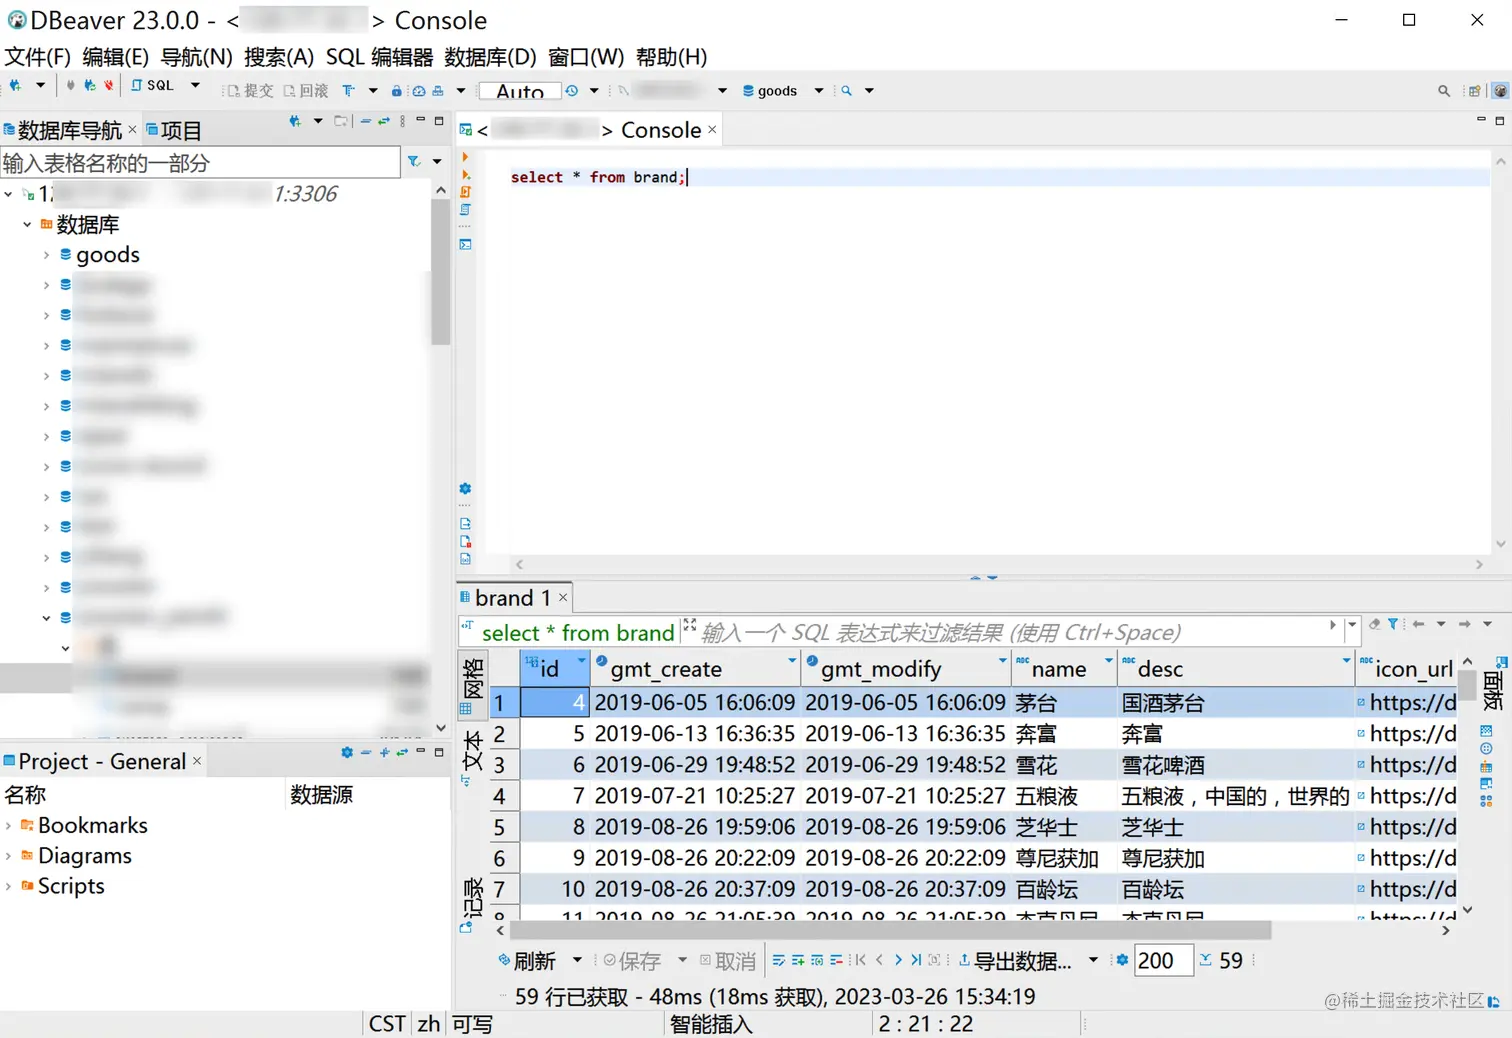This screenshot has width=1512, height=1038.
Task: Click the name column header
Action: coord(1064,668)
